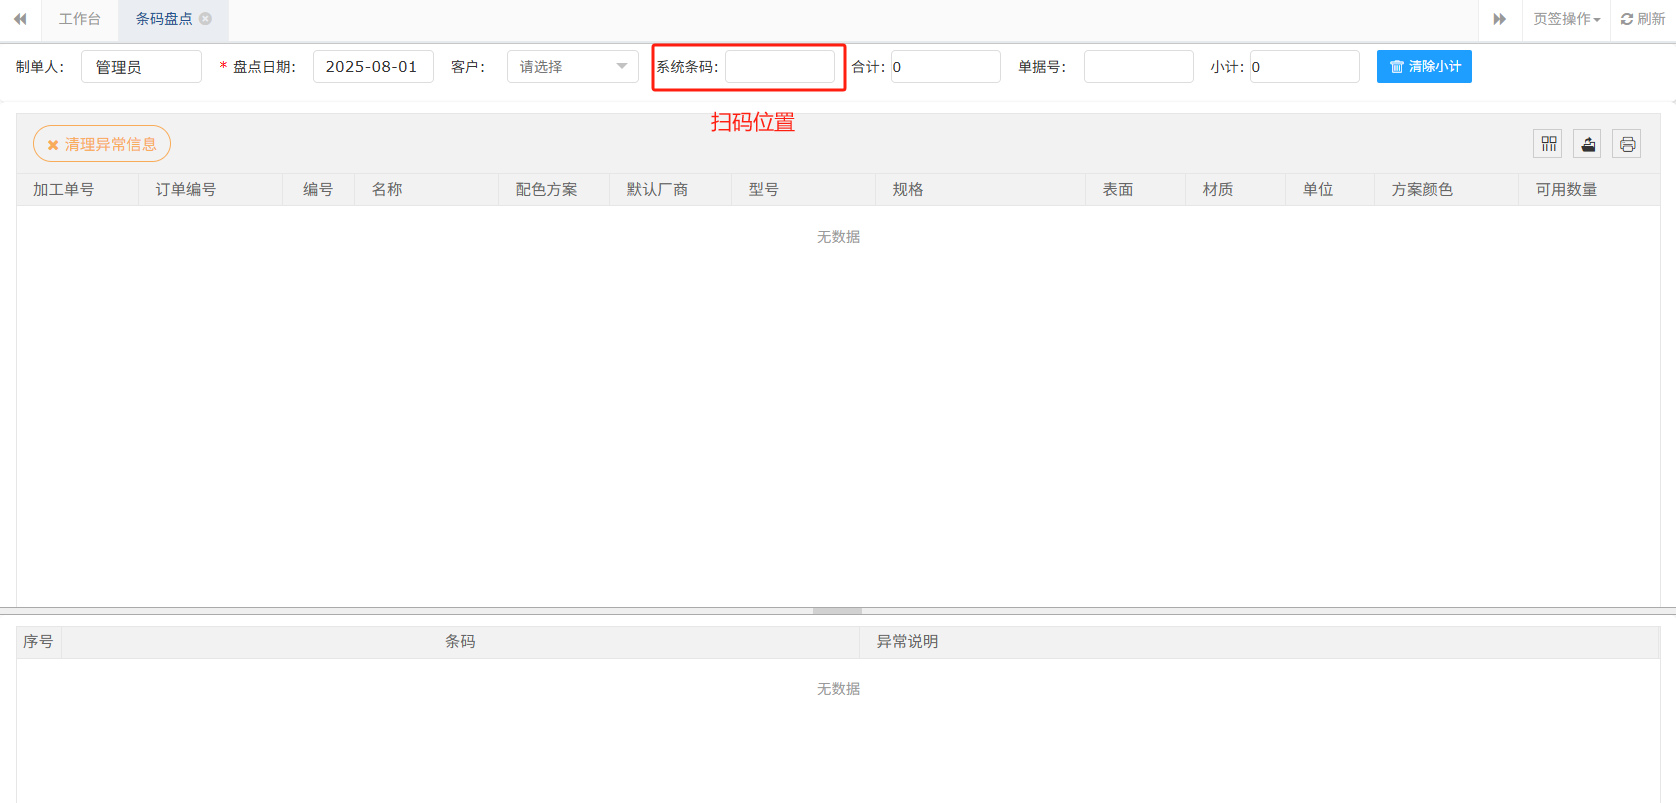1676x803 pixels.
Task: Click the 单据号 input field
Action: pyautogui.click(x=1138, y=67)
